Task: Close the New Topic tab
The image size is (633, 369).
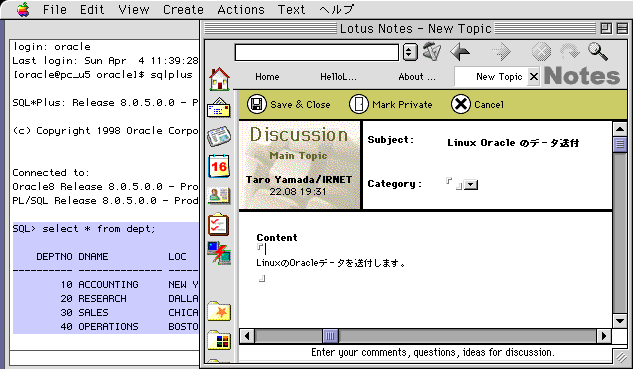Action: pos(533,76)
